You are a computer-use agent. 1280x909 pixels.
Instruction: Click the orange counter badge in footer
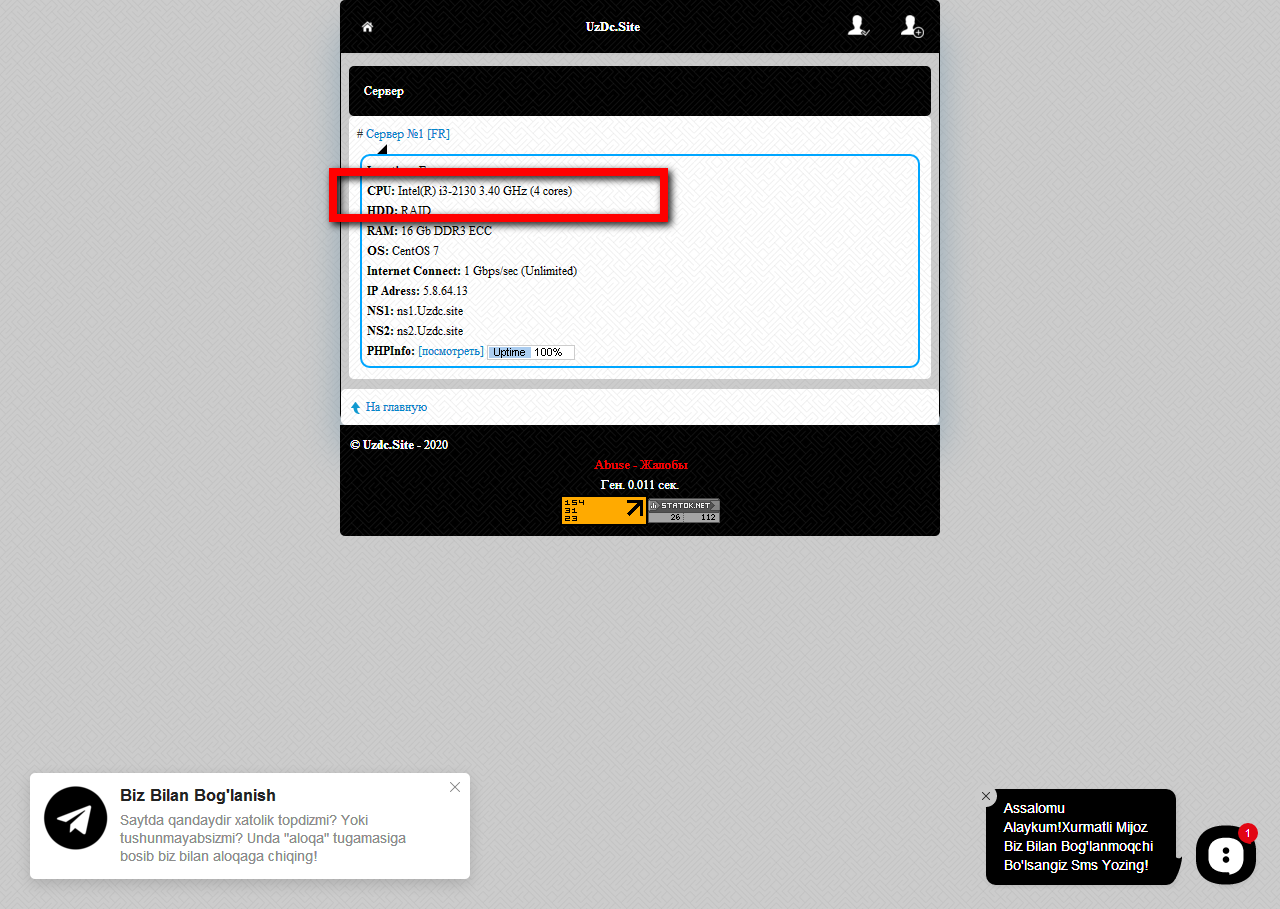click(x=603, y=510)
